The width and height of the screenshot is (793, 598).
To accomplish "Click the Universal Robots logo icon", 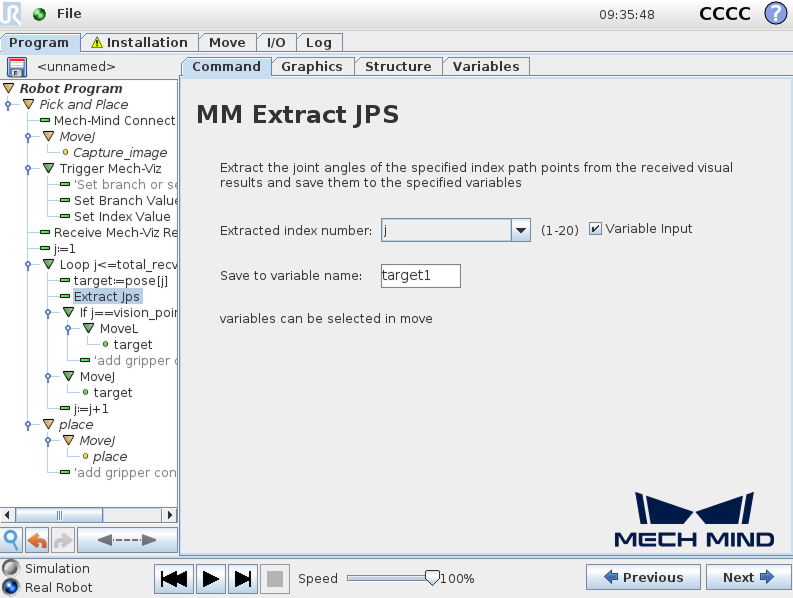I will pos(11,14).
